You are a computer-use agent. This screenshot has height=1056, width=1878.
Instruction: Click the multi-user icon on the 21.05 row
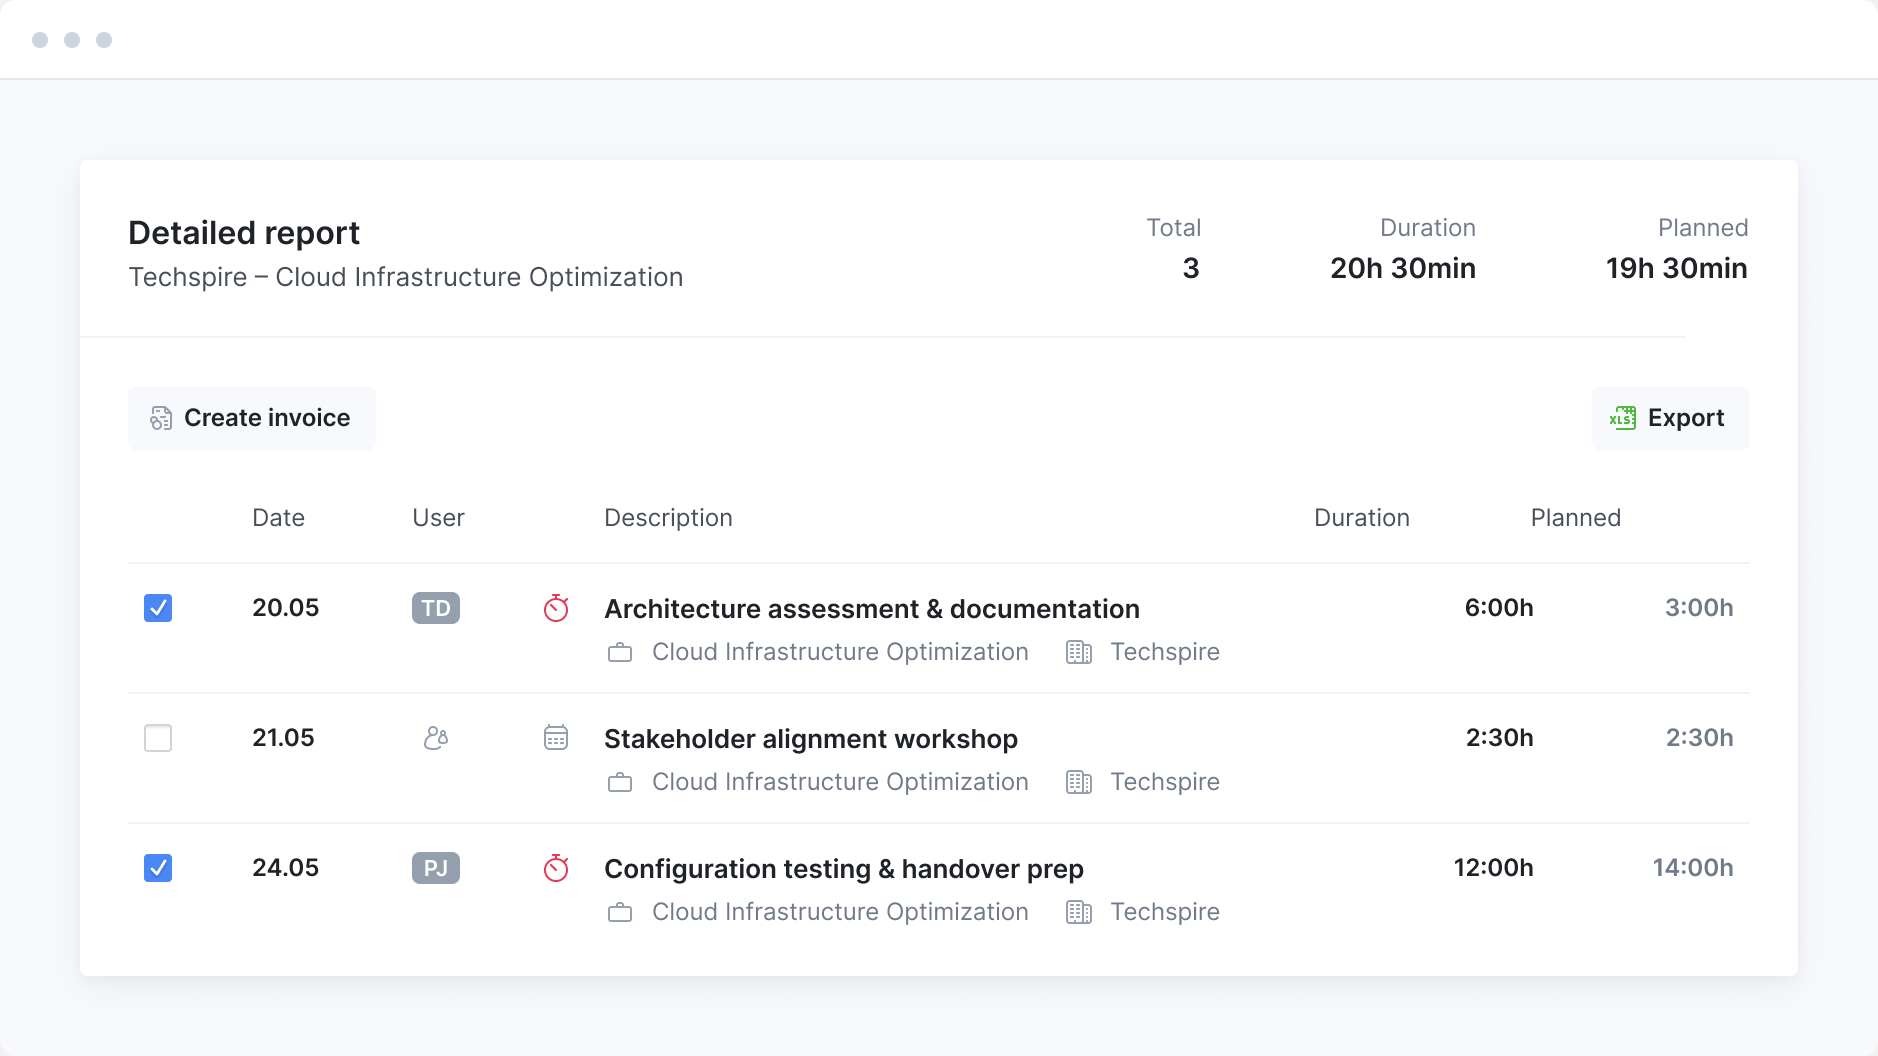(x=436, y=738)
